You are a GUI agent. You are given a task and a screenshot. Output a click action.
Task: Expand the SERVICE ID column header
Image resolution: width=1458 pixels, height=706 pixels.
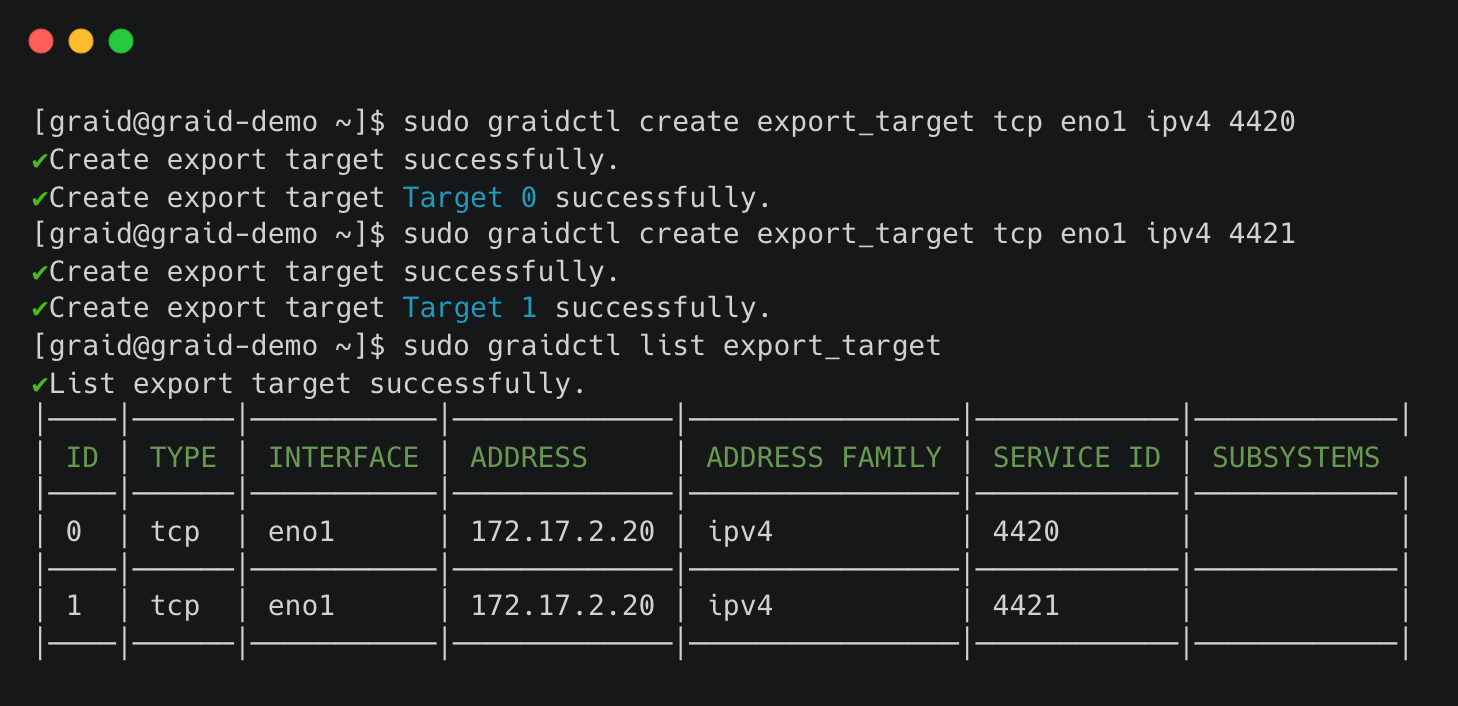[1075, 457]
